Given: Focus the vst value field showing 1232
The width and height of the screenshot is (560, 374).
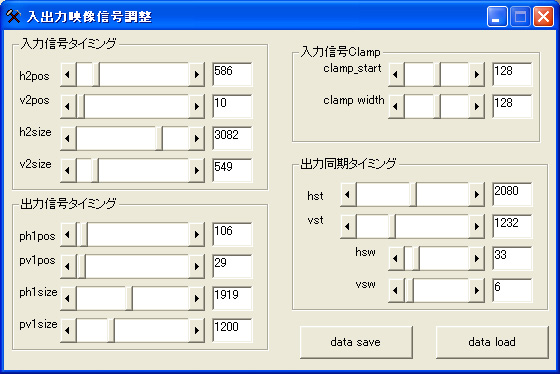Looking at the screenshot, I should pyautogui.click(x=512, y=226).
